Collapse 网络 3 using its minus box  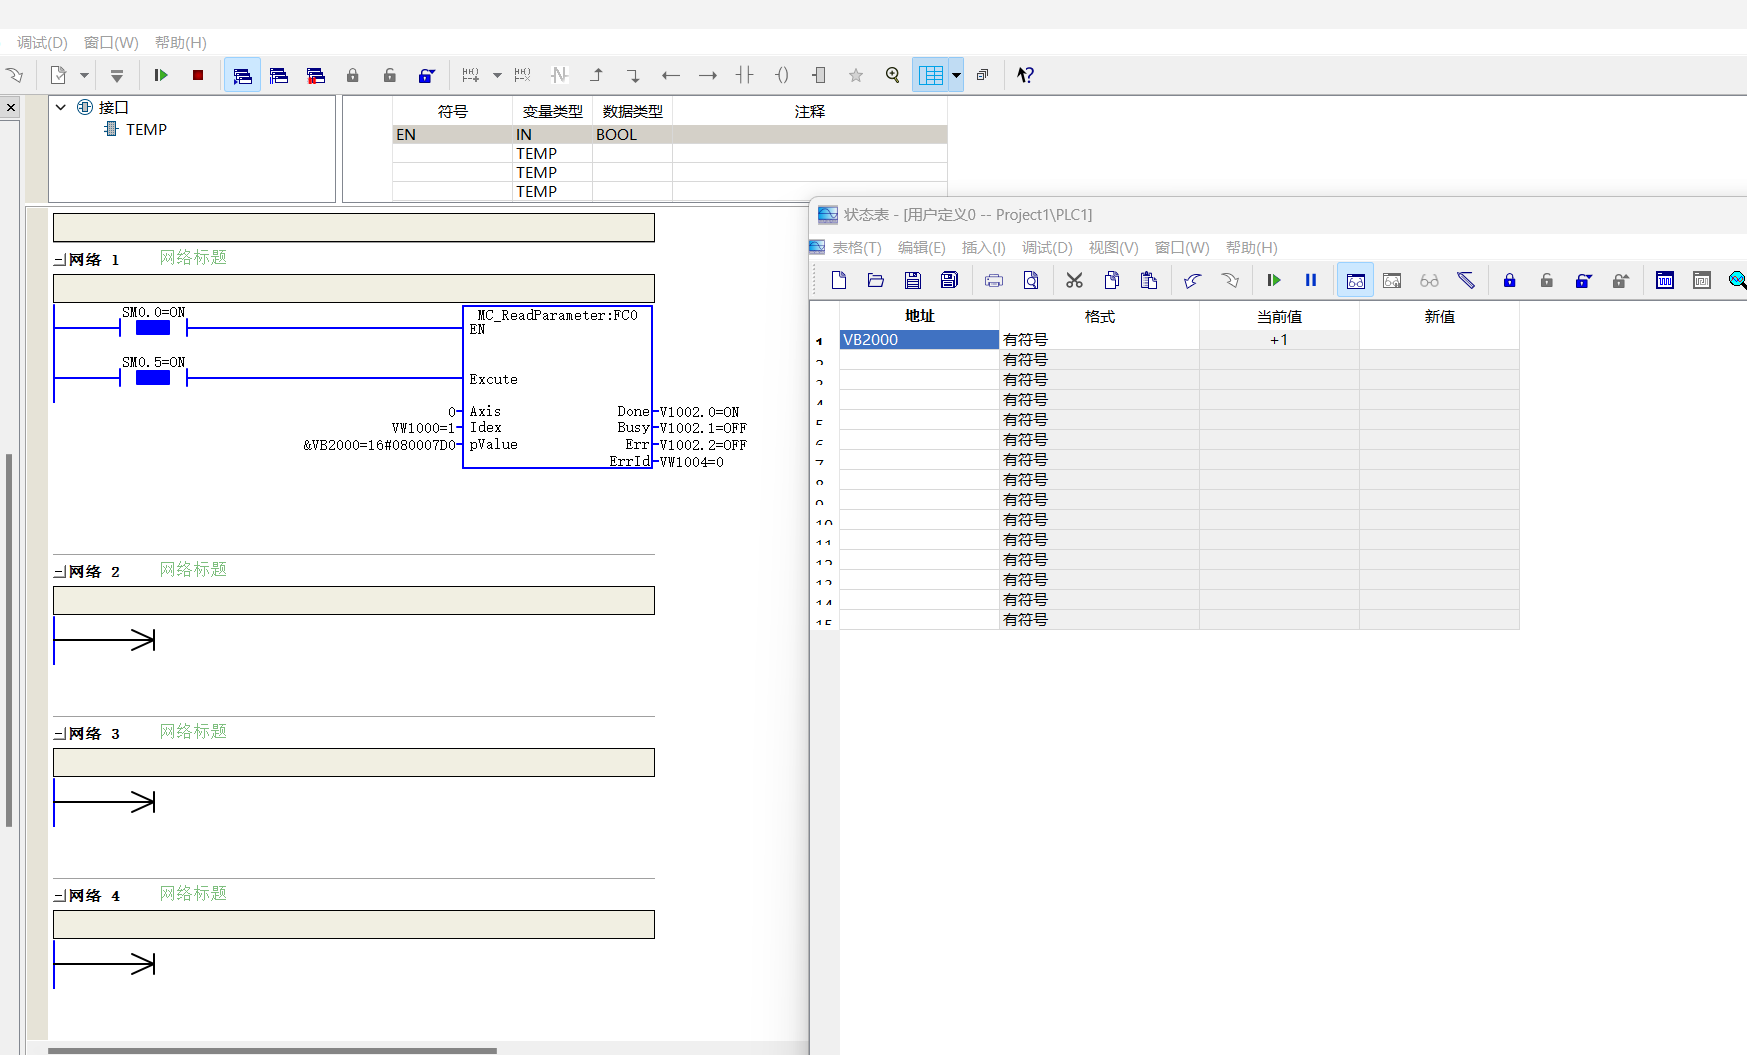coord(59,734)
